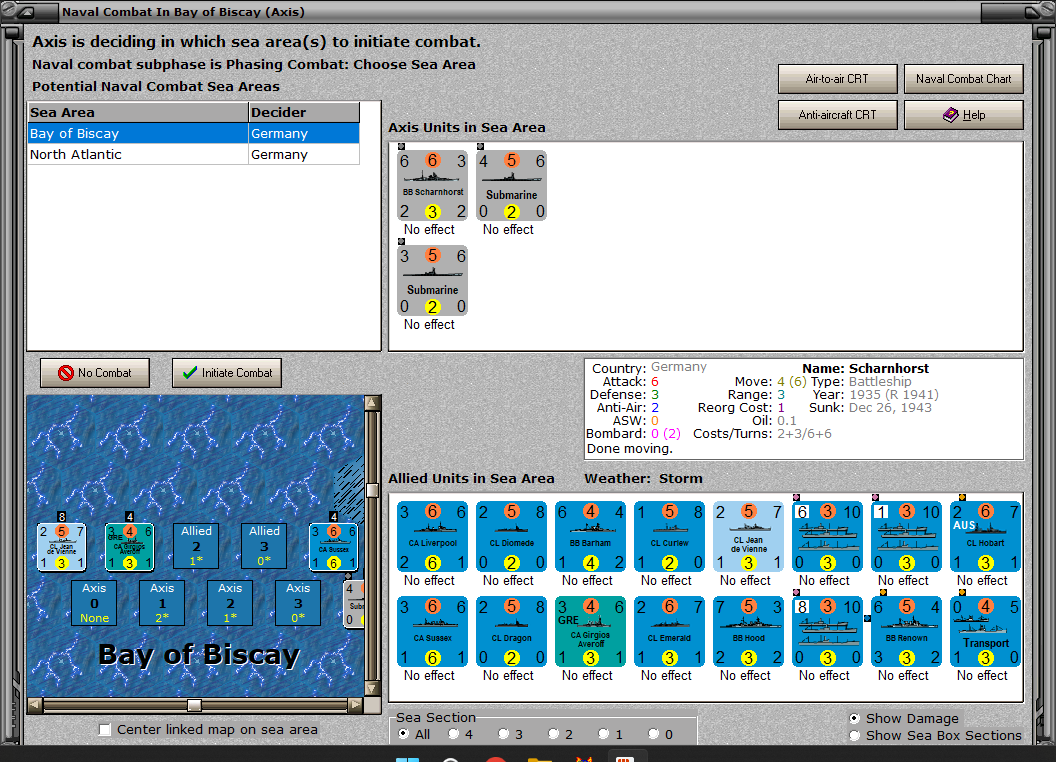Select the BB Barham Allied counter
1056x762 pixels.
[x=590, y=537]
